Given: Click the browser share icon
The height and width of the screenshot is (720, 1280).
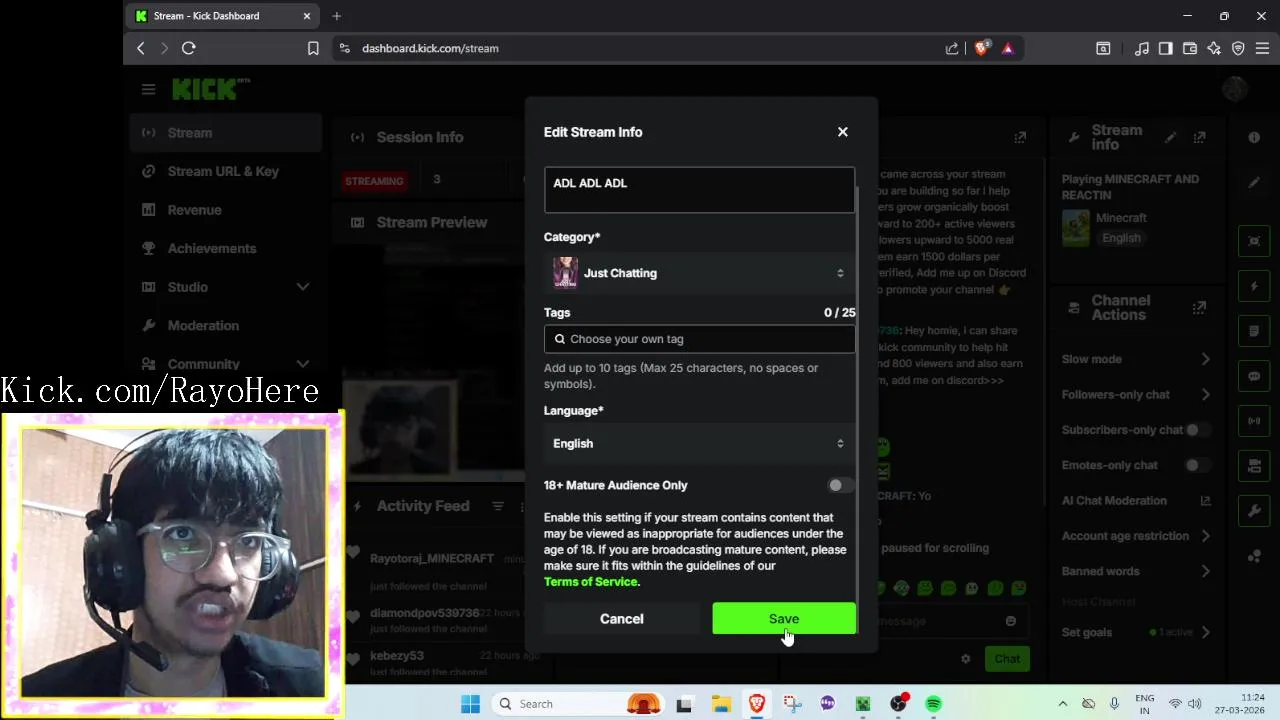Looking at the screenshot, I should pyautogui.click(x=951, y=48).
